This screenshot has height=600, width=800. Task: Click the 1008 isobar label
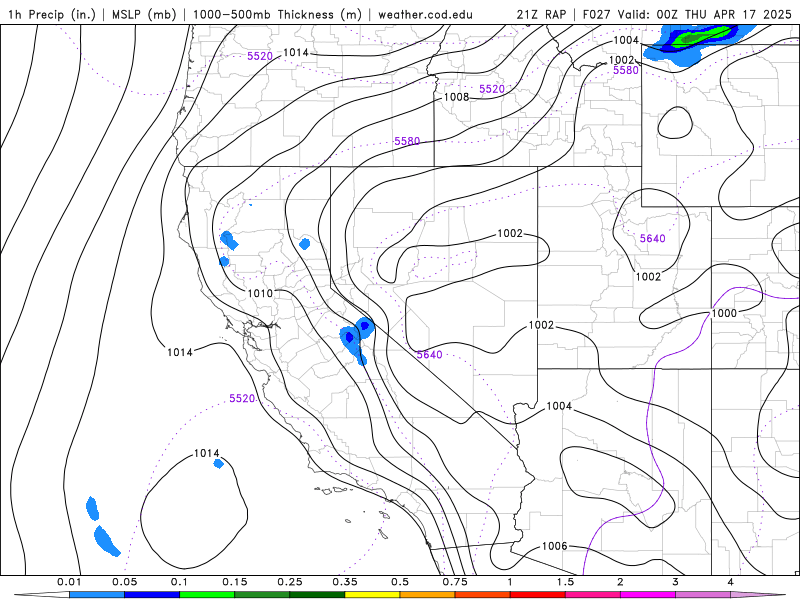click(457, 97)
